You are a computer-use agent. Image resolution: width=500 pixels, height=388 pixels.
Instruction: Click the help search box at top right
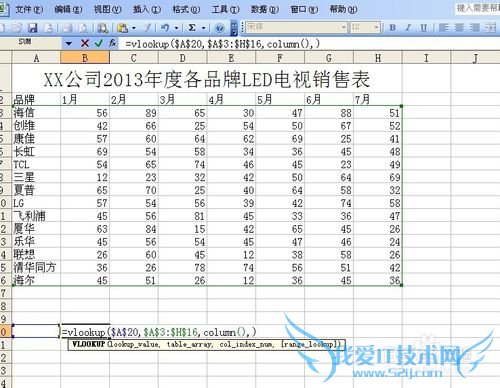(477, 8)
